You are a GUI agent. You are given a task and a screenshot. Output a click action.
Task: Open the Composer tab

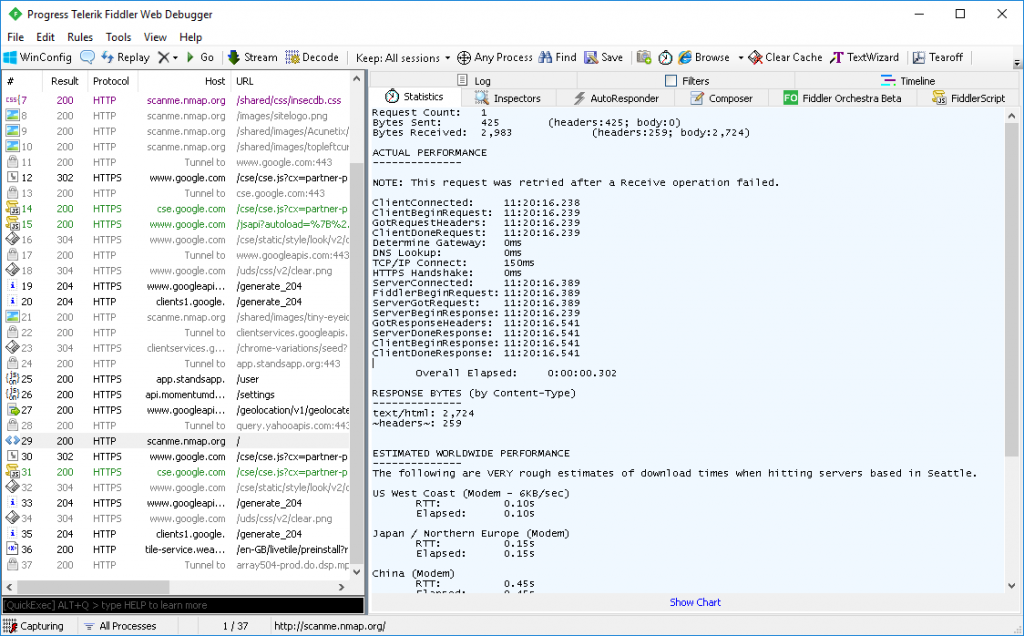(x=721, y=98)
